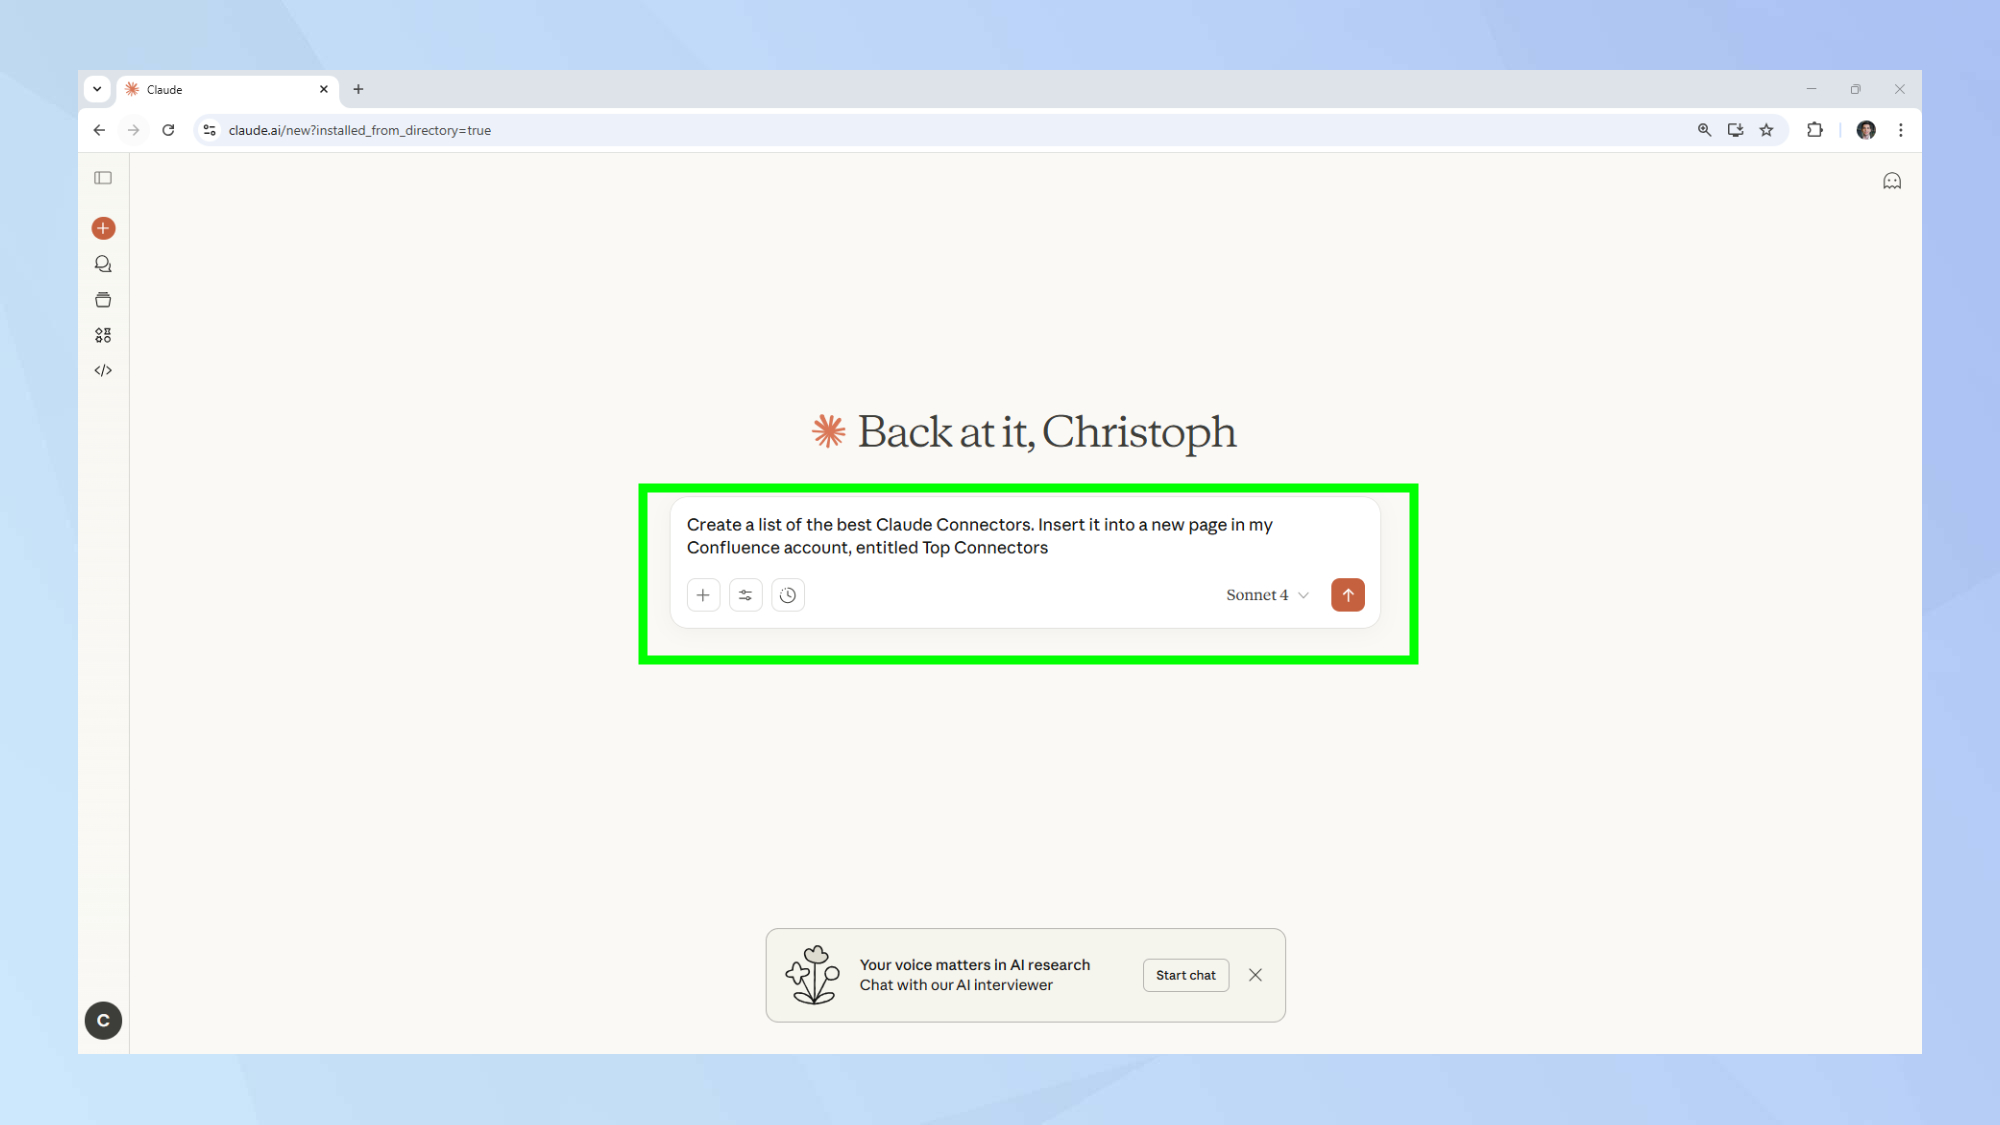The height and width of the screenshot is (1125, 2000).
Task: Click the extended thinking clock icon
Action: [x=788, y=595]
